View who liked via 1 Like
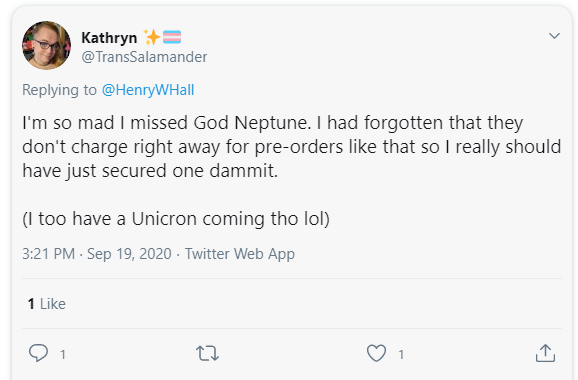This screenshot has width=578, height=380. click(47, 304)
